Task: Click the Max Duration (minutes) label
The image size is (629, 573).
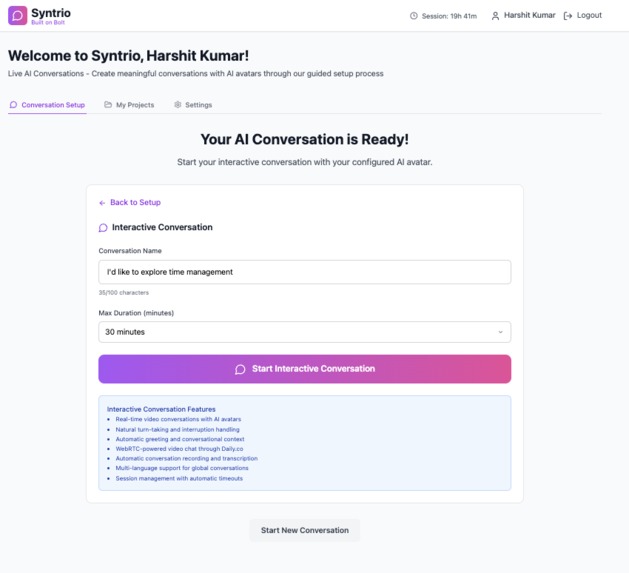Action: 136,313
